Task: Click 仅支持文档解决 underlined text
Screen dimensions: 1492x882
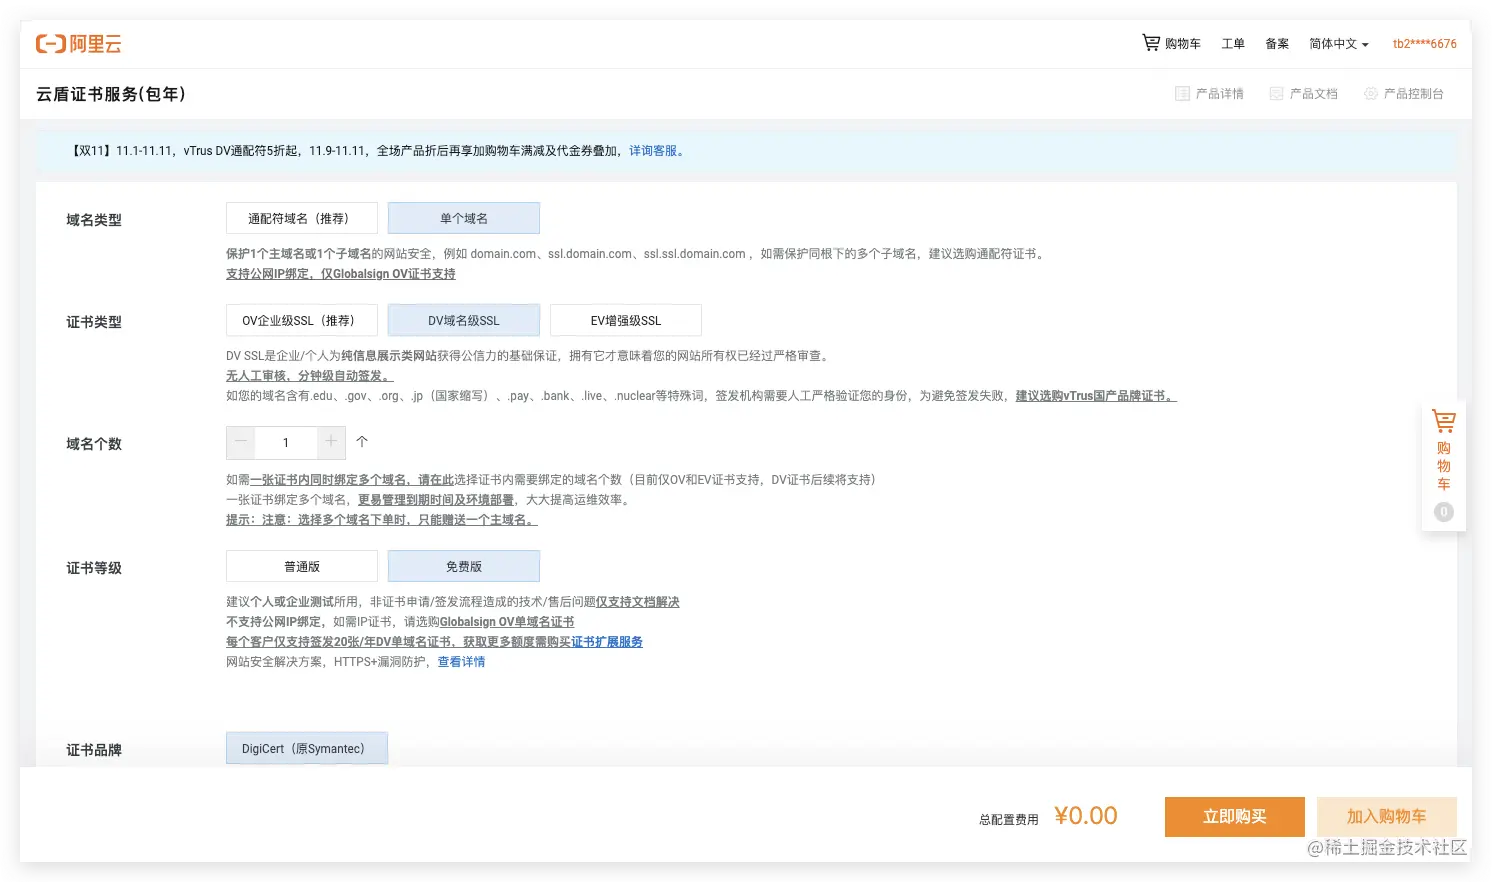Action: coord(638,602)
